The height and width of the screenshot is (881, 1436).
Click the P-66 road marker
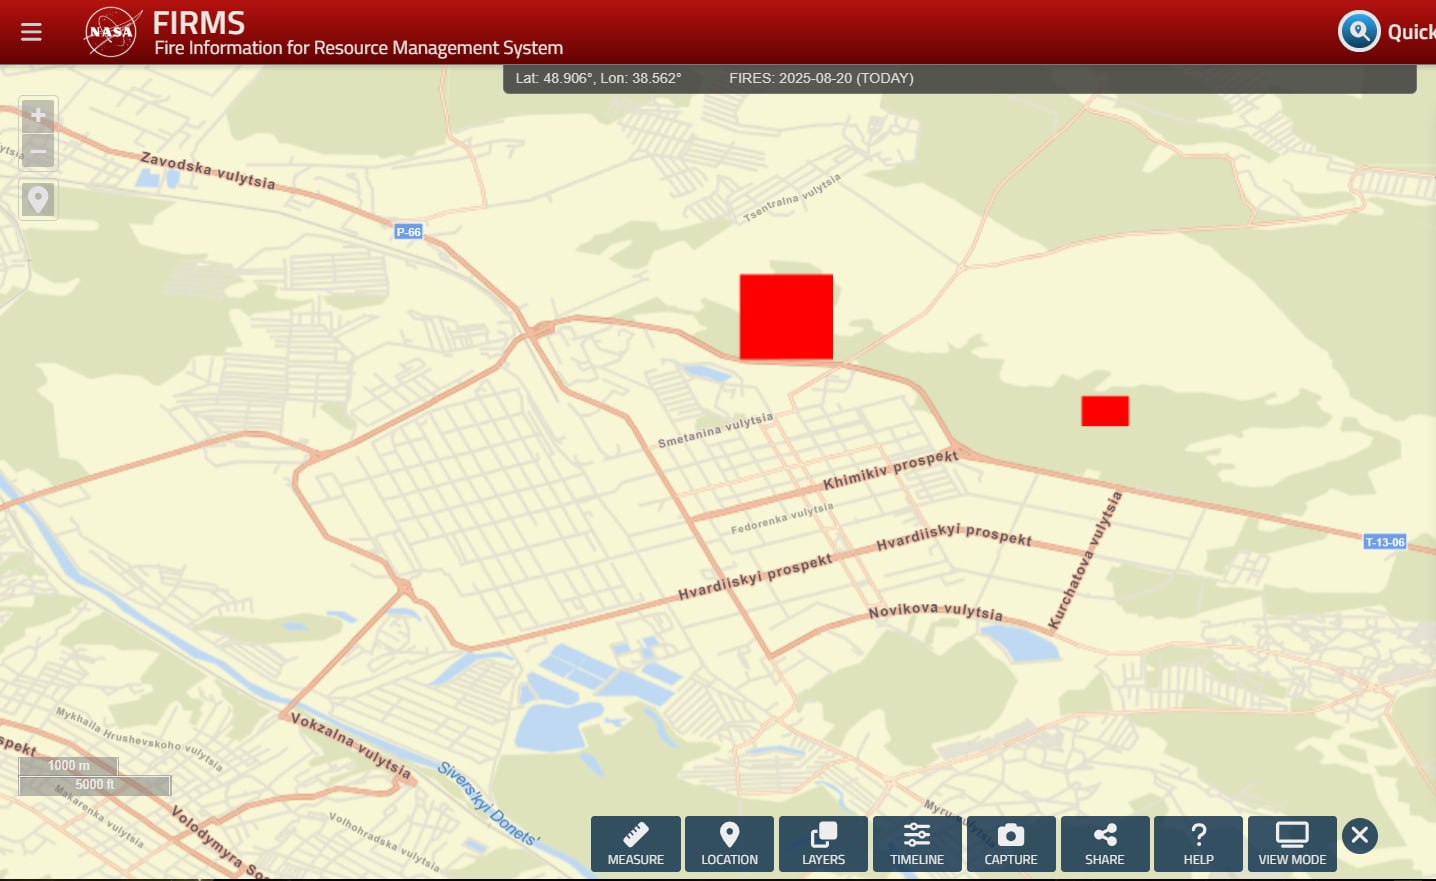(408, 232)
